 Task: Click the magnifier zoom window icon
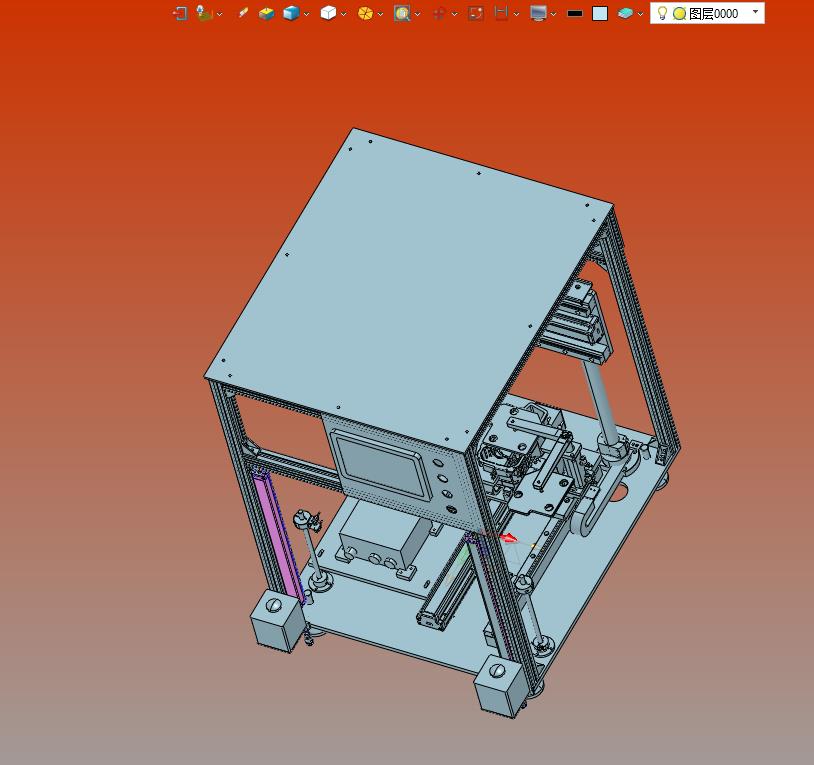[x=402, y=13]
